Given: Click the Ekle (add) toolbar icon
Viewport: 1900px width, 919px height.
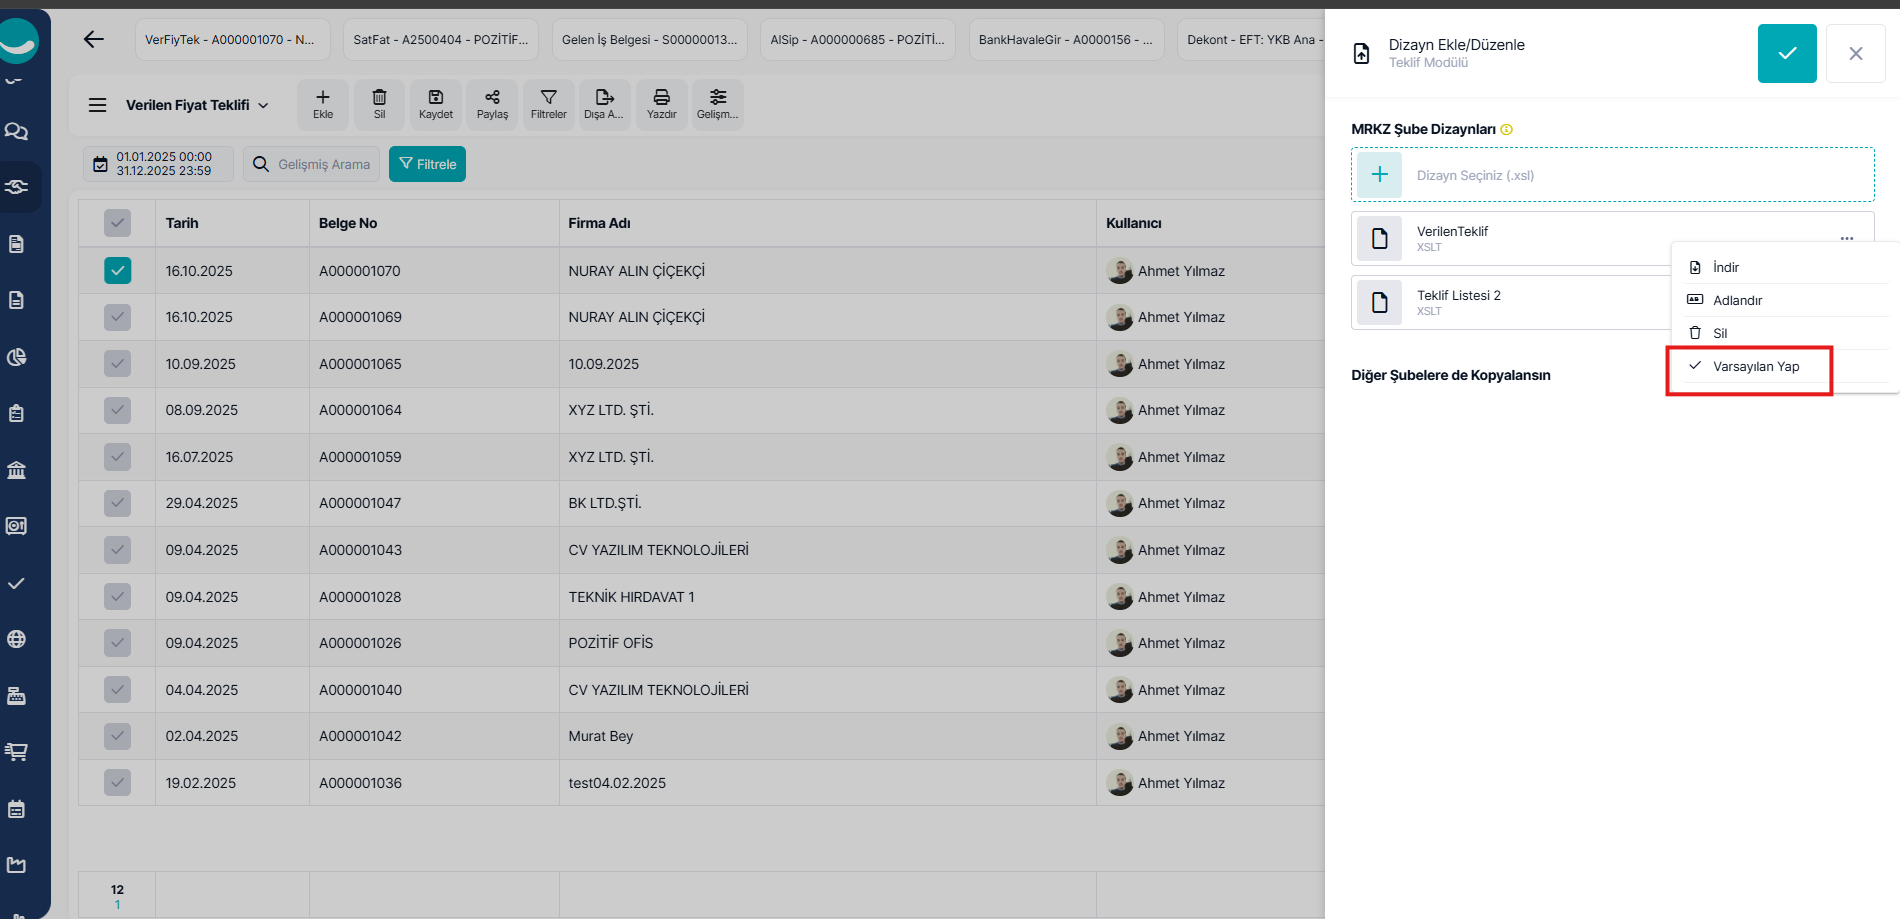Looking at the screenshot, I should tap(323, 104).
